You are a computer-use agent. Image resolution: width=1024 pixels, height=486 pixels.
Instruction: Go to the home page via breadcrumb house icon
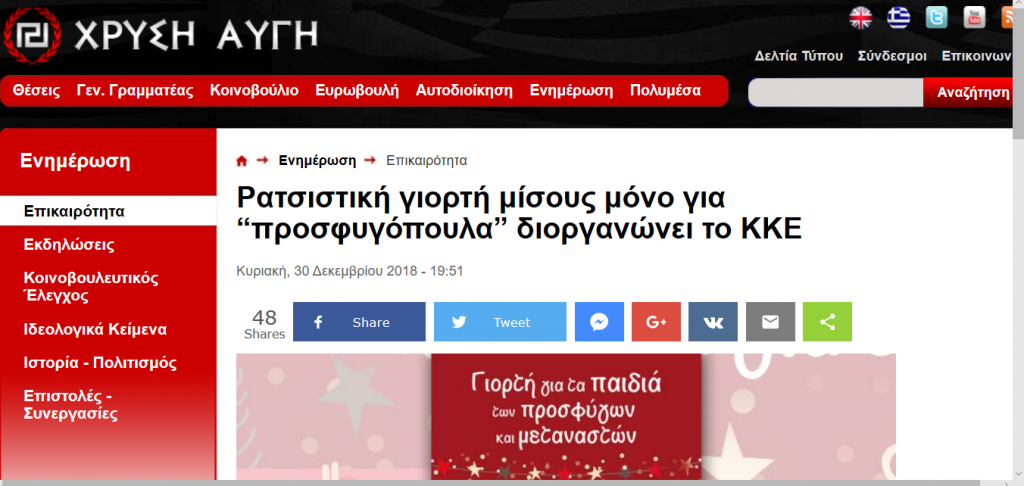242,161
